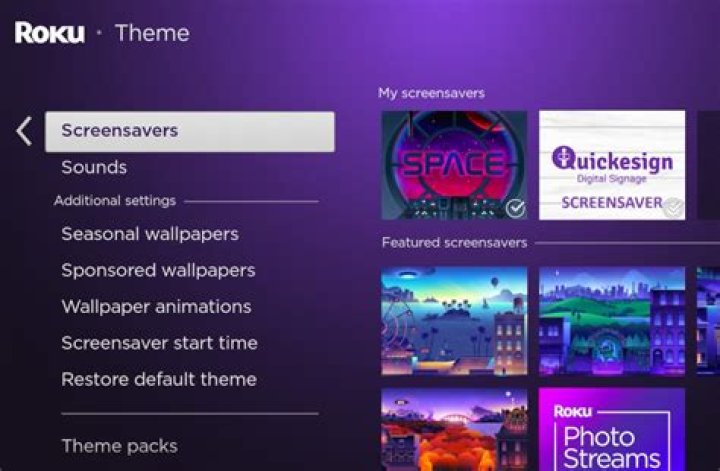Open Theme packs
Screen dimensions: 720x471
click(119, 446)
